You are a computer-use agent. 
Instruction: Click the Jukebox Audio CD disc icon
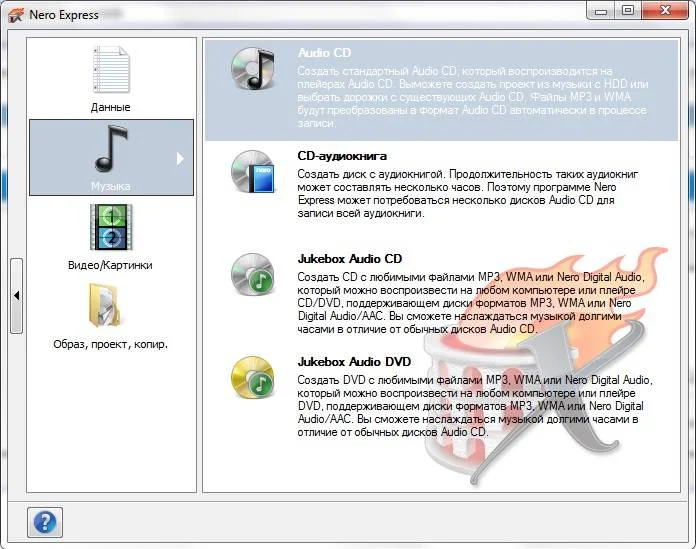(253, 274)
